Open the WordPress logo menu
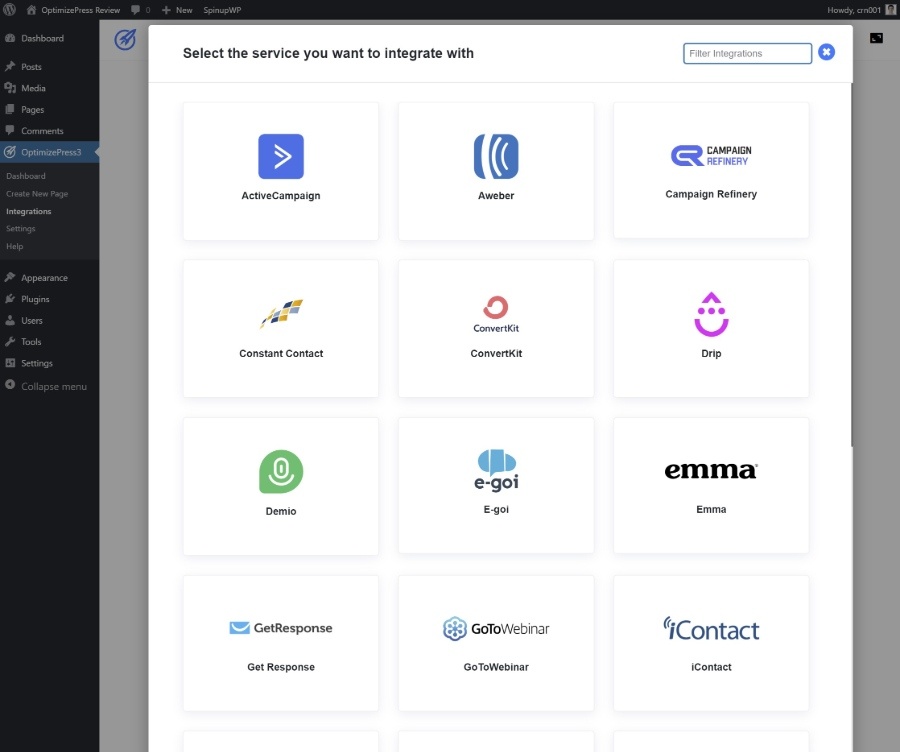 [10, 10]
